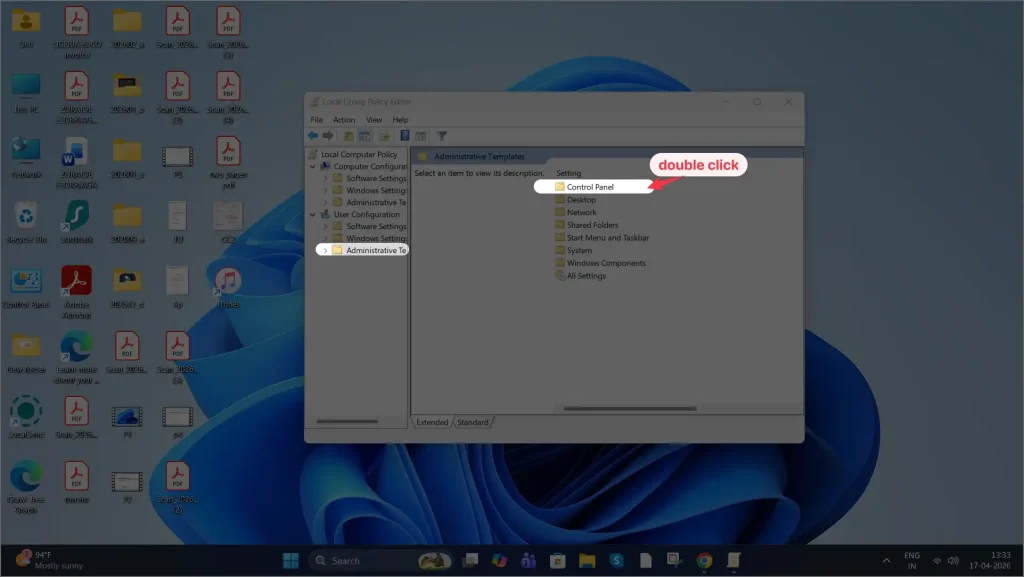Open the Action menu

(x=344, y=119)
